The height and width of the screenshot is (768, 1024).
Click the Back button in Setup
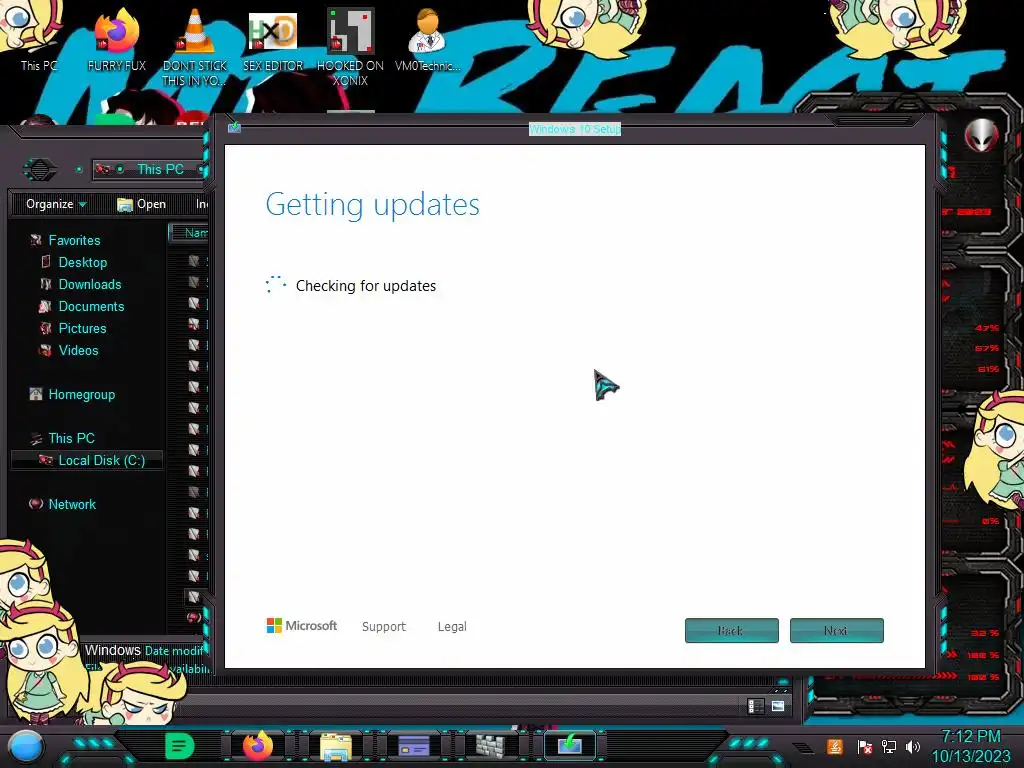[x=731, y=630]
